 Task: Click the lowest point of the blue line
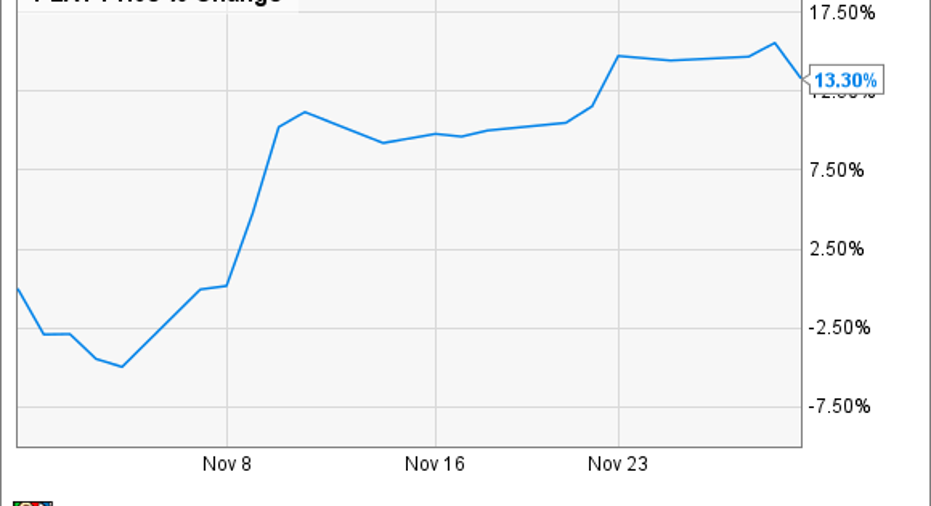pyautogui.click(x=122, y=367)
